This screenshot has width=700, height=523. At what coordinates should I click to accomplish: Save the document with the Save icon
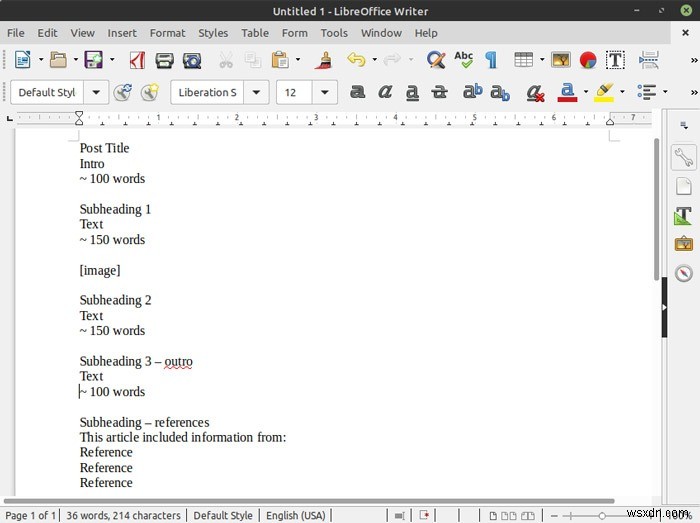point(94,60)
